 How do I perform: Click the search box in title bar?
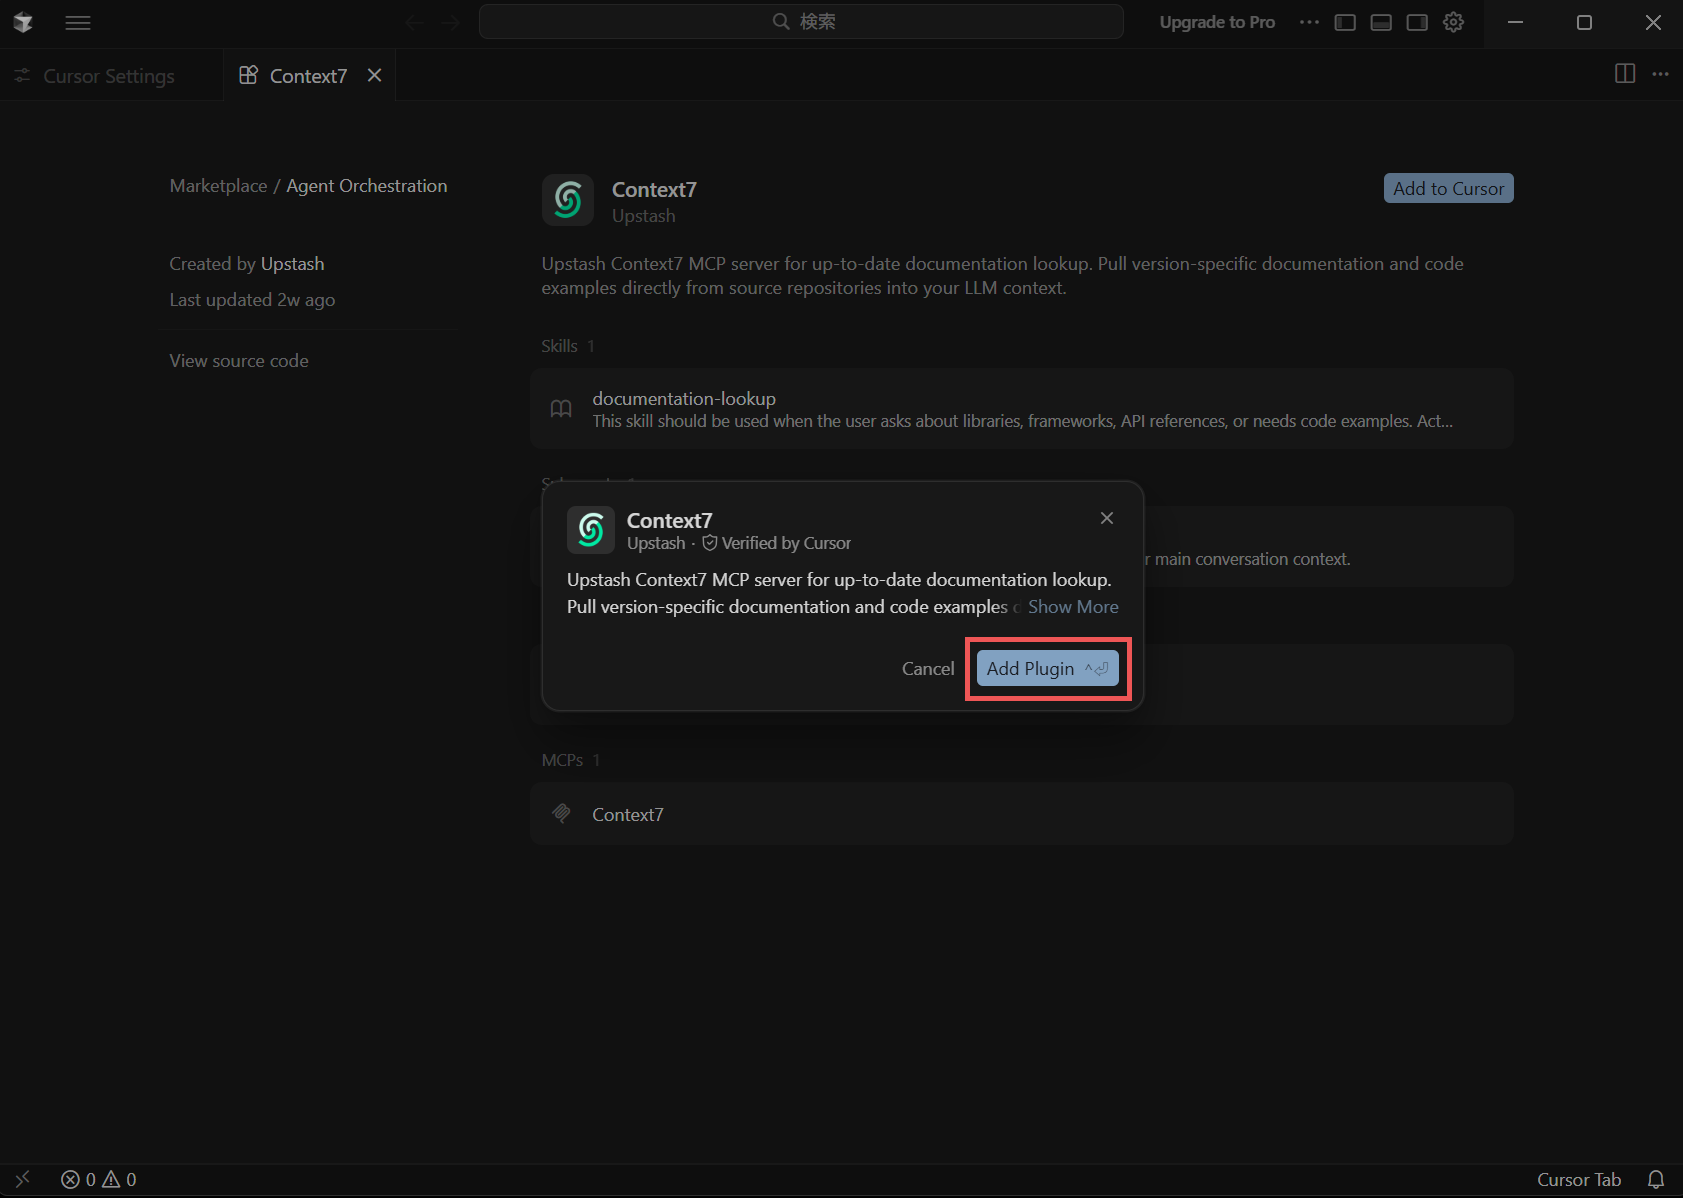801,22
